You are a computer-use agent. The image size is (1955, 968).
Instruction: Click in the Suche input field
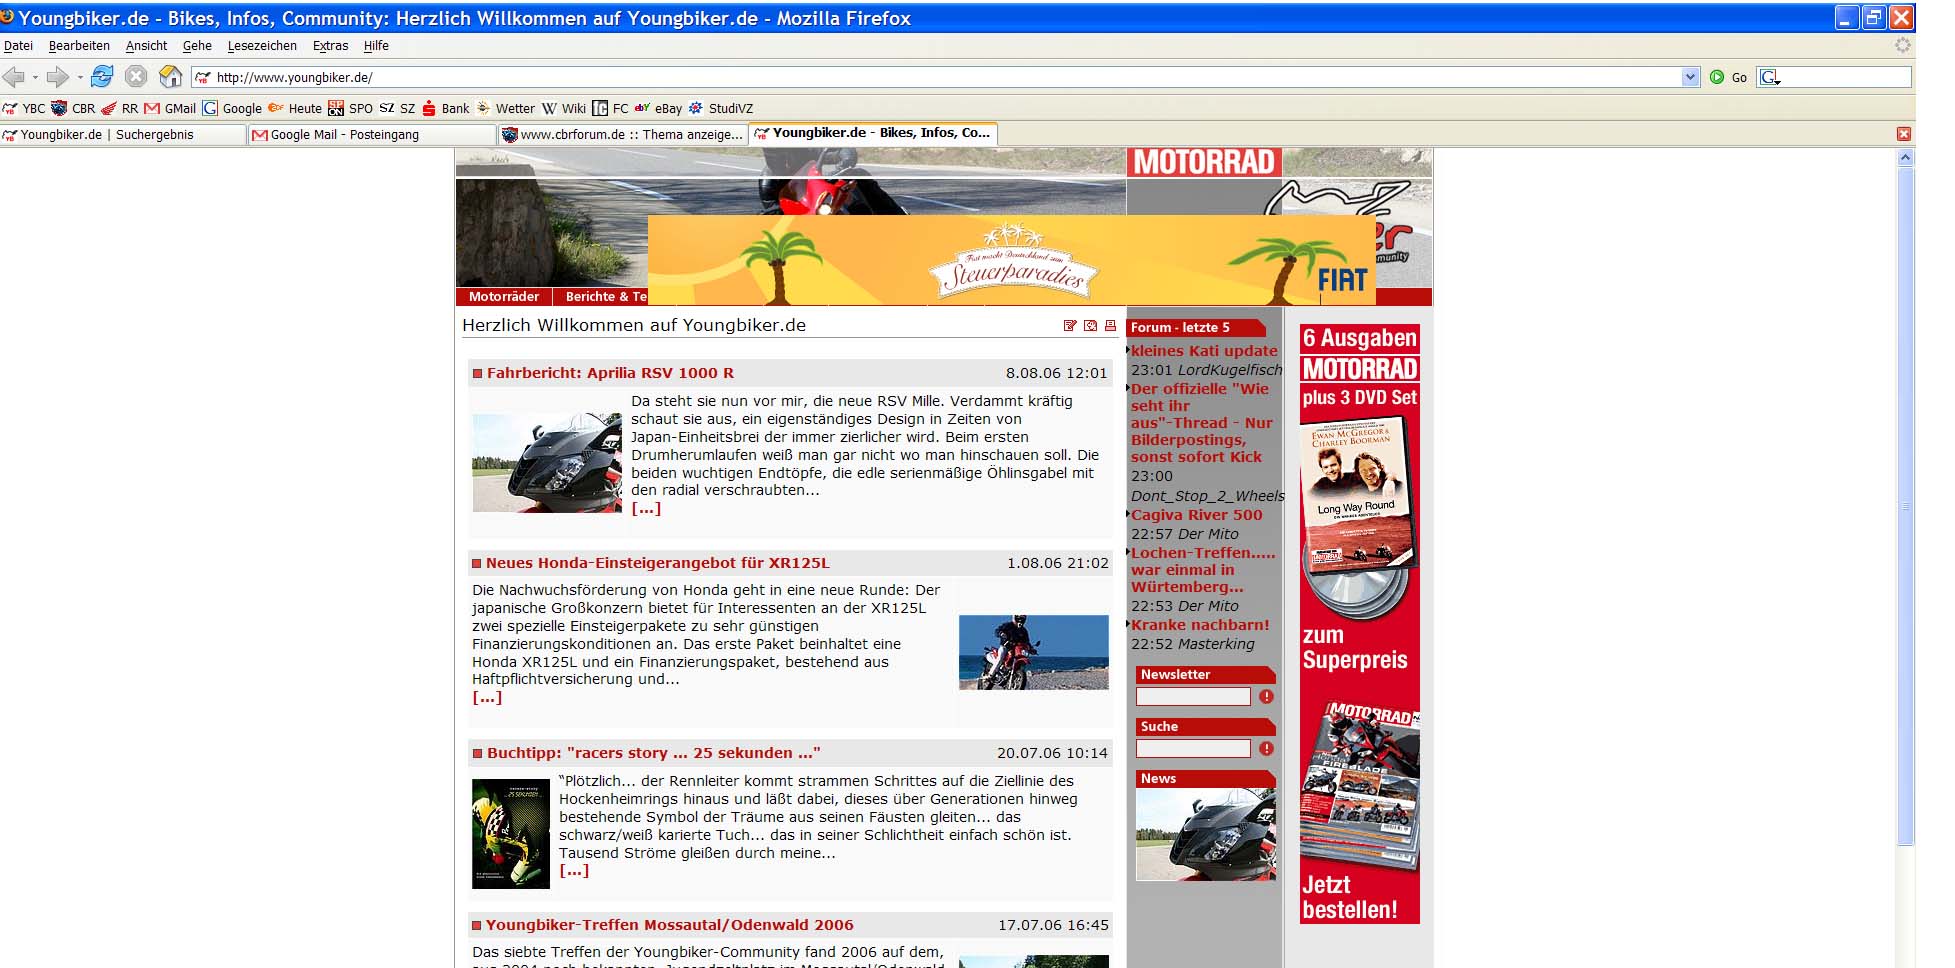pos(1193,749)
